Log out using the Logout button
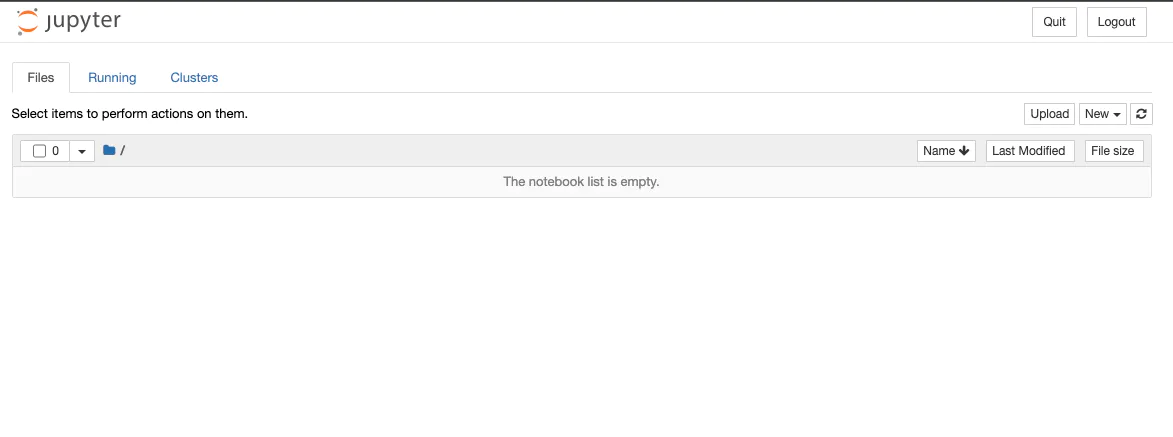 1116,22
